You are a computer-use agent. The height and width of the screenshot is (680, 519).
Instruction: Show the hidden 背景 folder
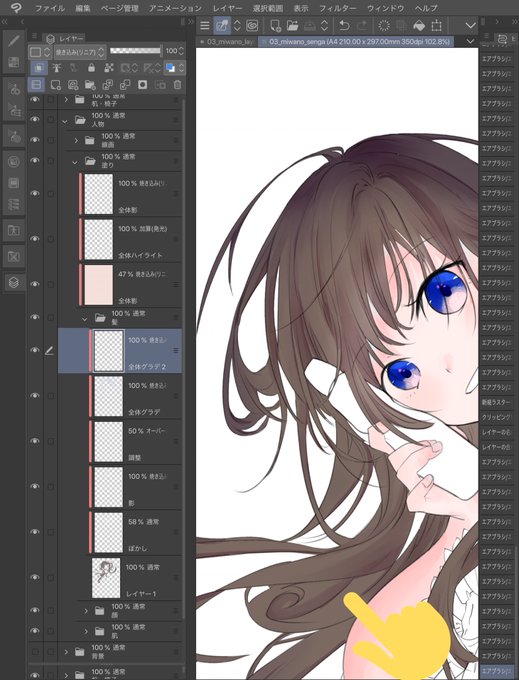tap(35, 651)
